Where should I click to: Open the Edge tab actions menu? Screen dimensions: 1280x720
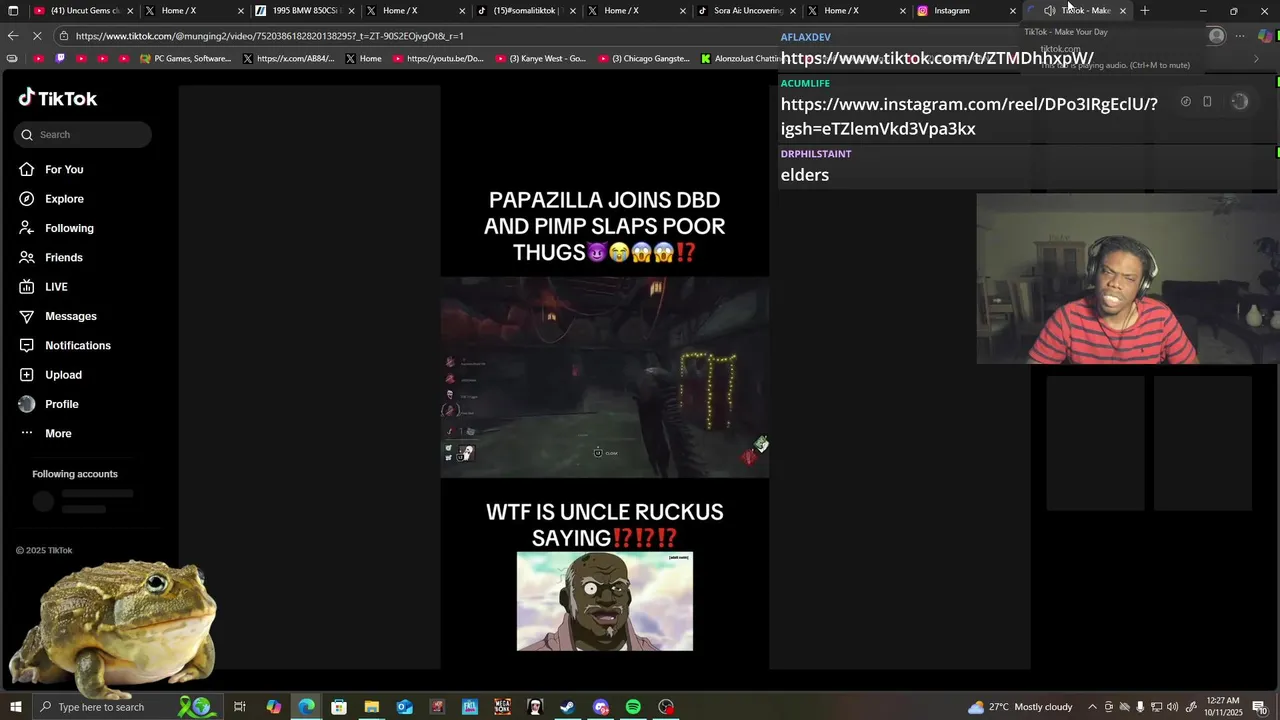point(13,11)
